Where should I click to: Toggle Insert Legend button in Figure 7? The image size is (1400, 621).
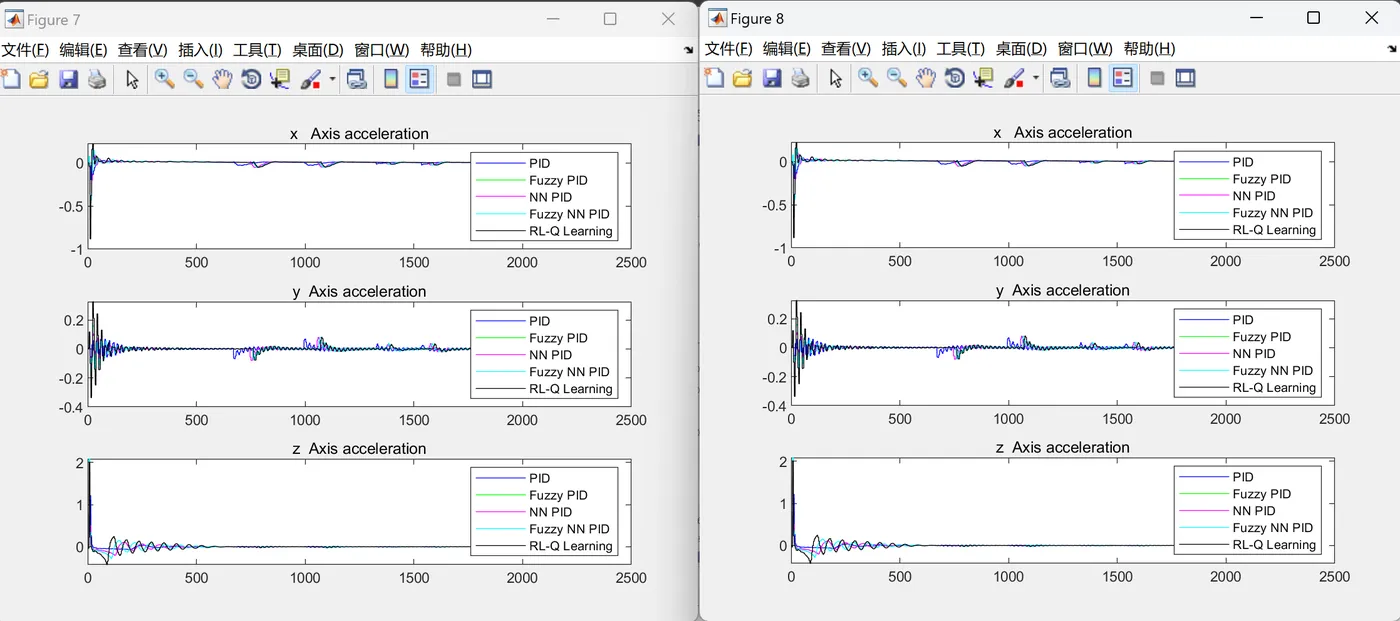point(420,79)
